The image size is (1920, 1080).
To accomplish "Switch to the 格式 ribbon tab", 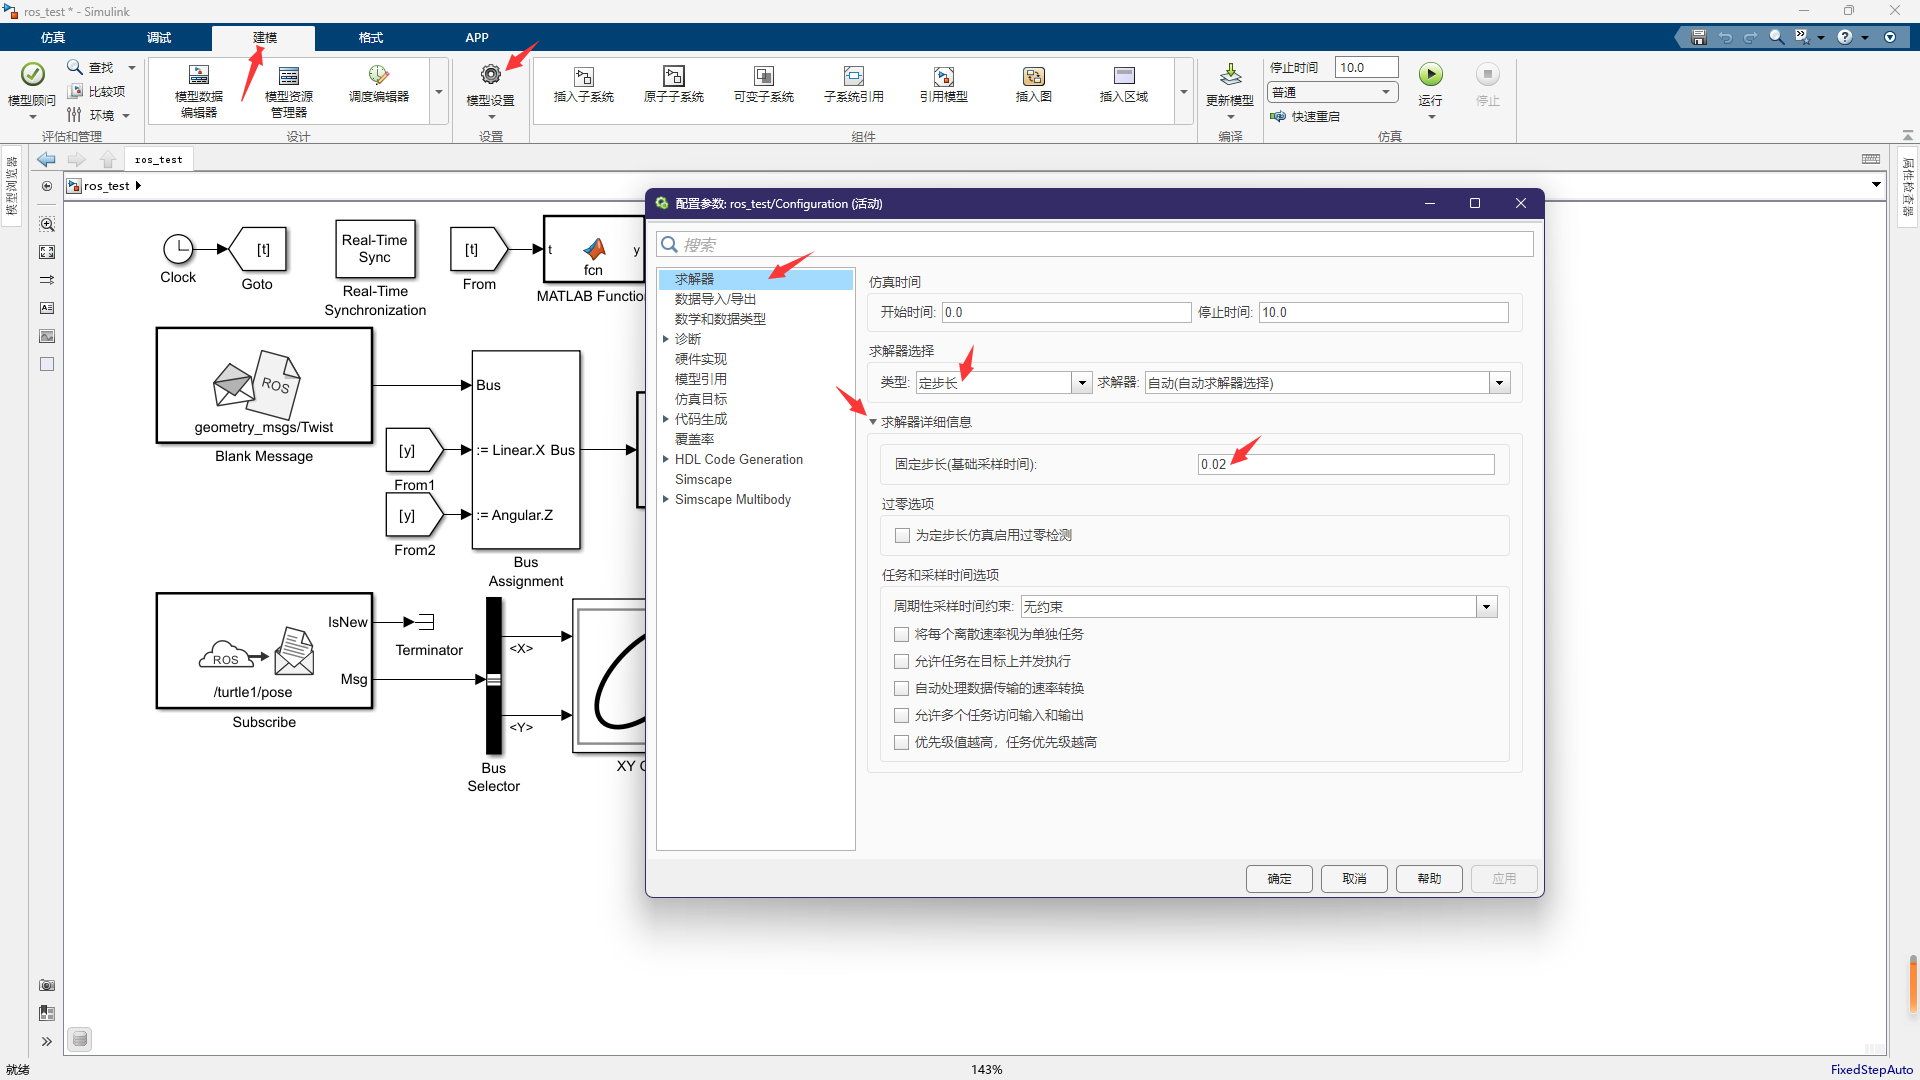I will (371, 37).
